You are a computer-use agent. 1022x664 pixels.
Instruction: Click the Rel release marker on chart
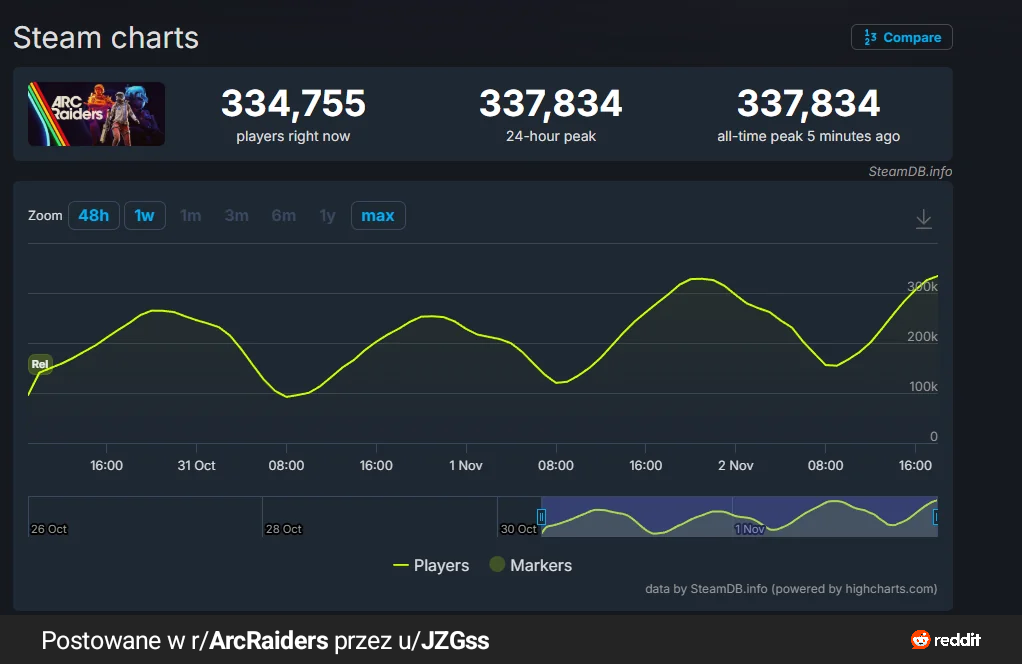tap(40, 364)
